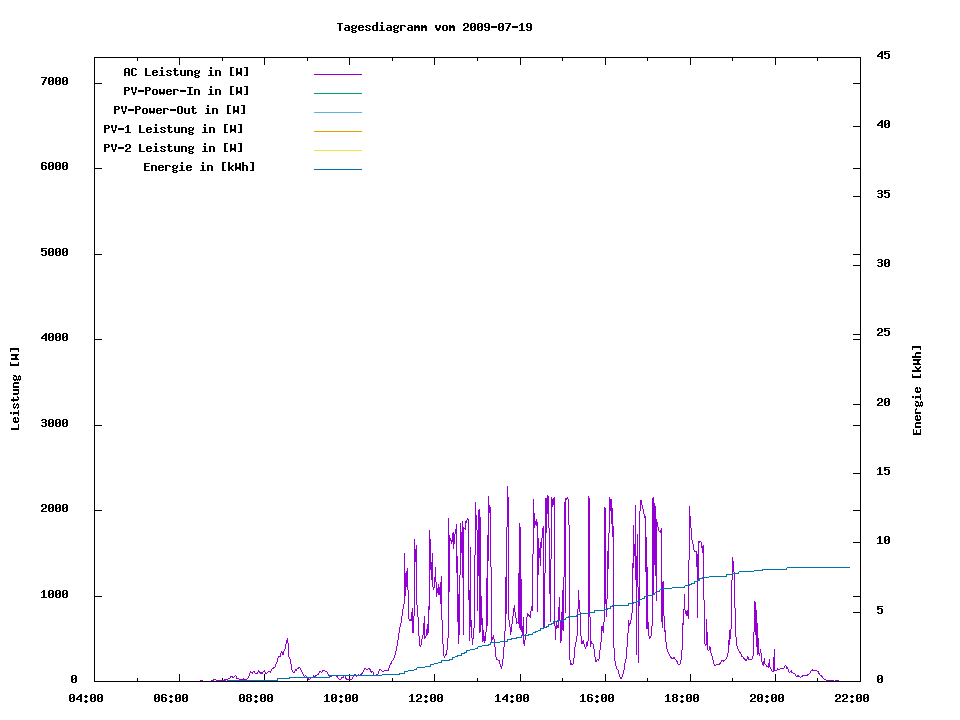Viewport: 960px width, 720px height.
Task: Click the 7000 tick on power axis
Action: 54,81
